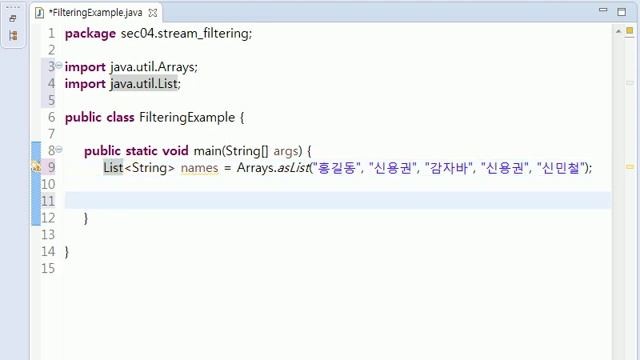Click the Java file icon on the editor tab
This screenshot has height=360, width=640.
click(39, 13)
